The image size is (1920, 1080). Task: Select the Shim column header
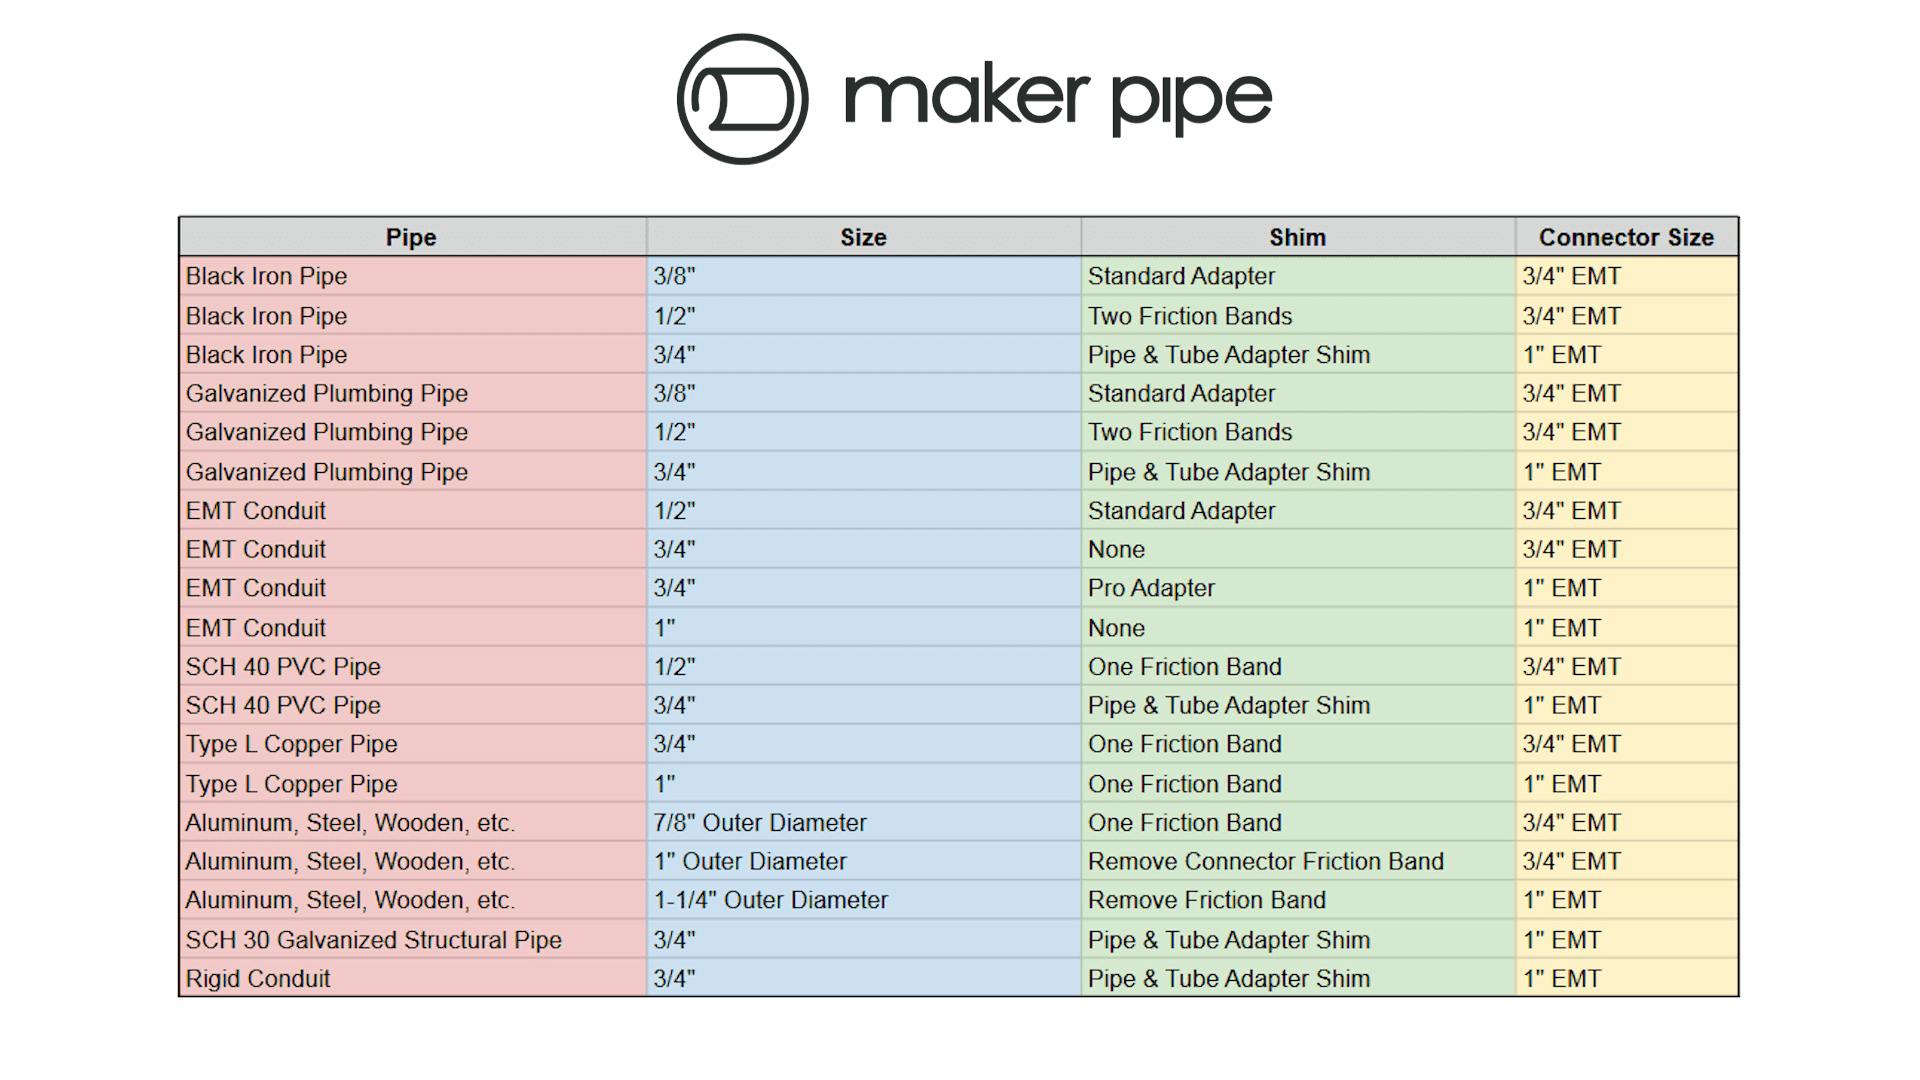1298,237
